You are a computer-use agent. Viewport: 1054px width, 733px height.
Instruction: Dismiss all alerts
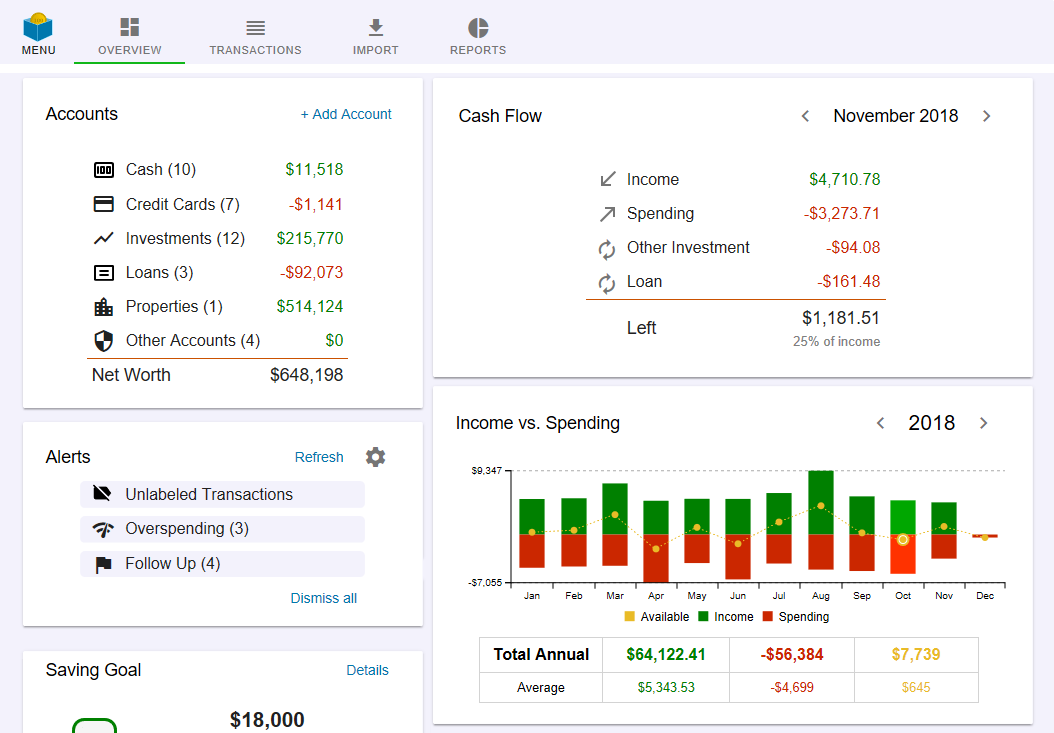[323, 598]
